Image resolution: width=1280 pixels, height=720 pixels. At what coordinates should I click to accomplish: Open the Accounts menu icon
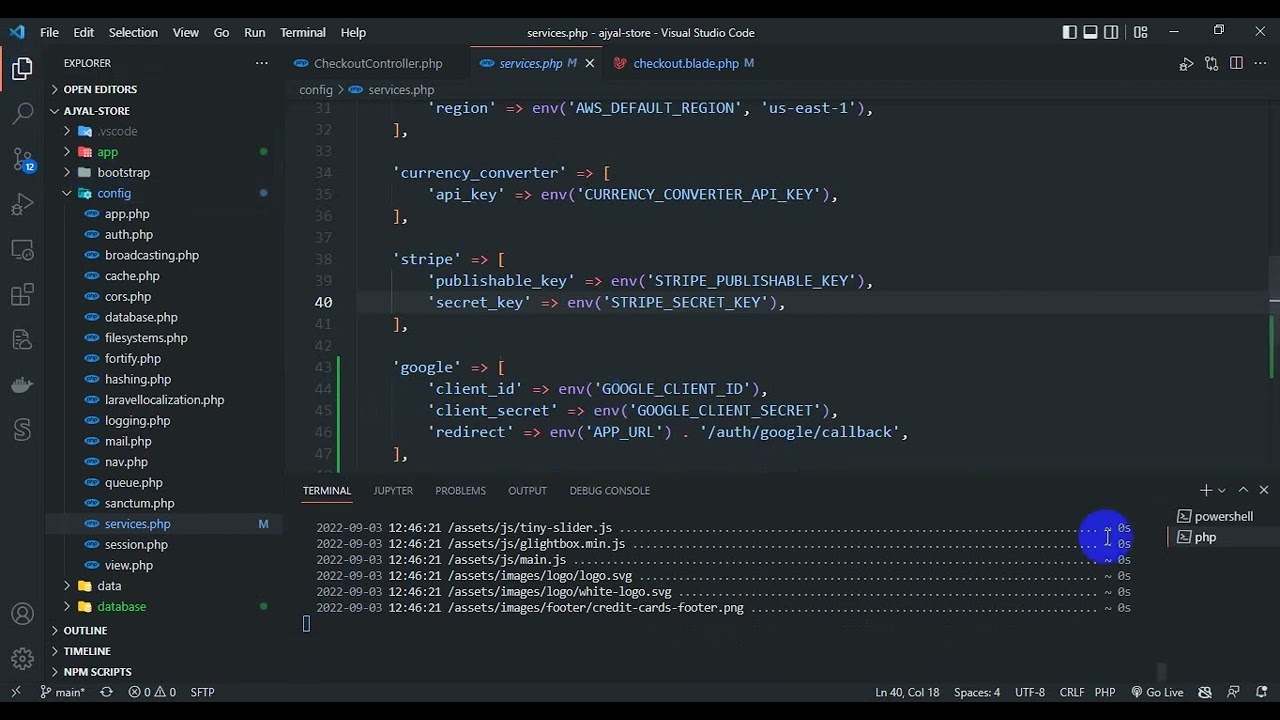point(22,614)
